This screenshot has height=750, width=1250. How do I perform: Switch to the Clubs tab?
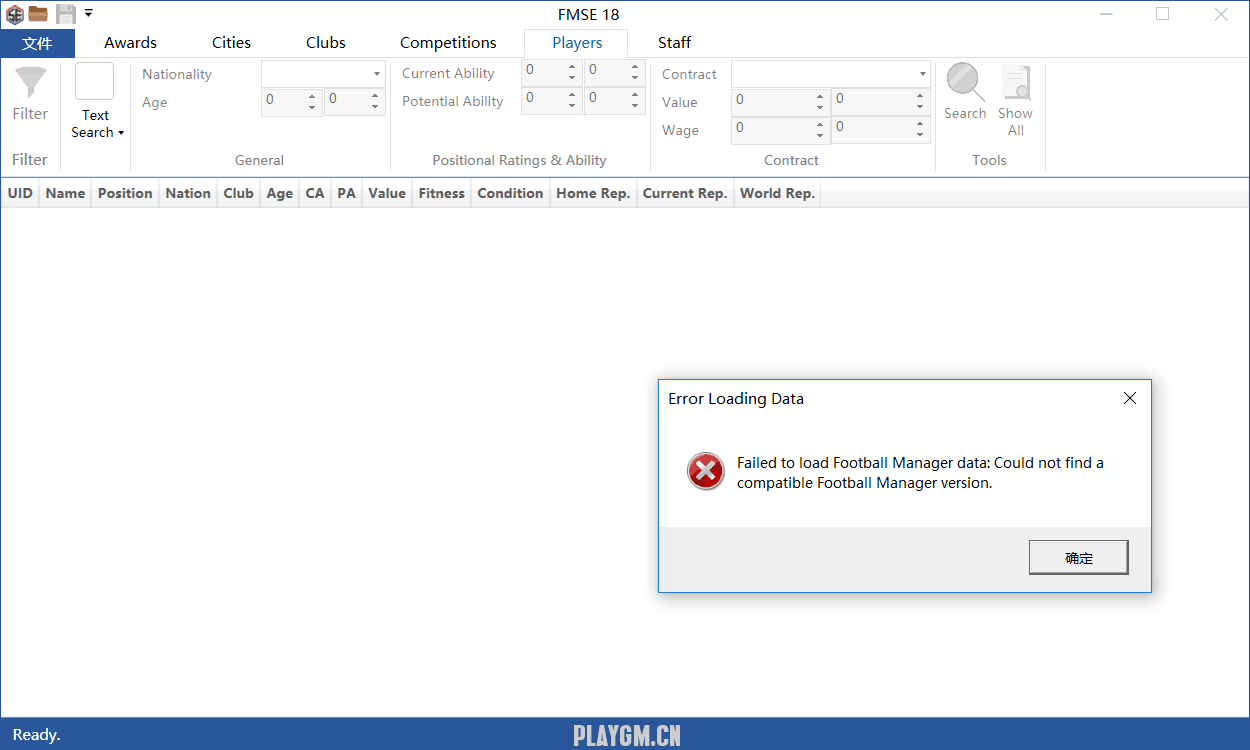pyautogui.click(x=326, y=43)
